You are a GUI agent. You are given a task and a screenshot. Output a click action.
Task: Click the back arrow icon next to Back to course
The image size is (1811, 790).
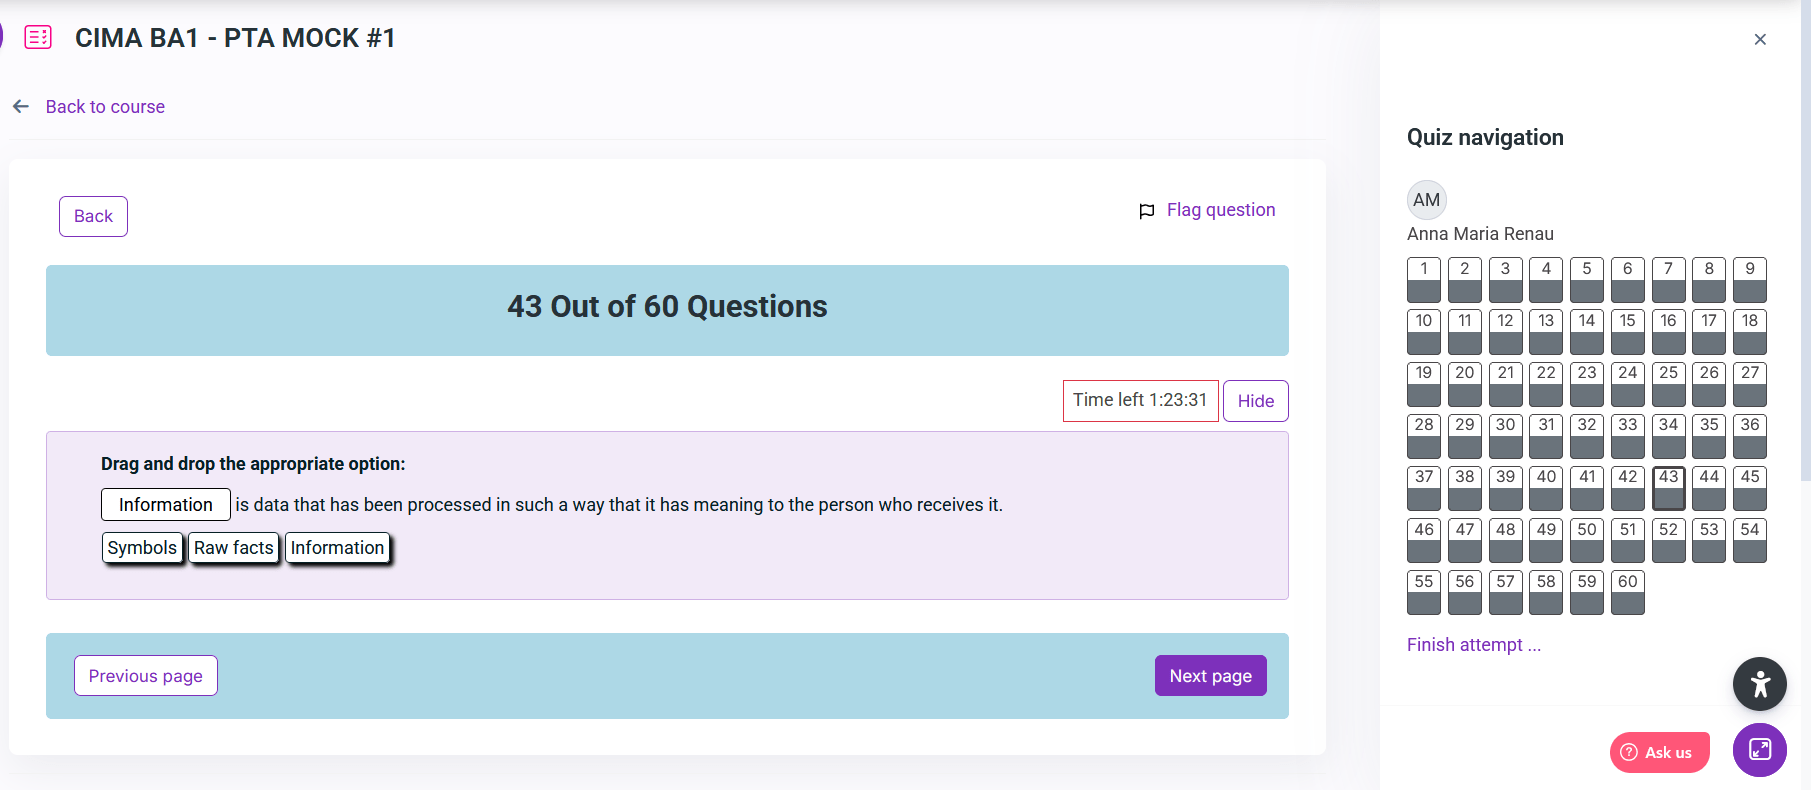point(21,107)
